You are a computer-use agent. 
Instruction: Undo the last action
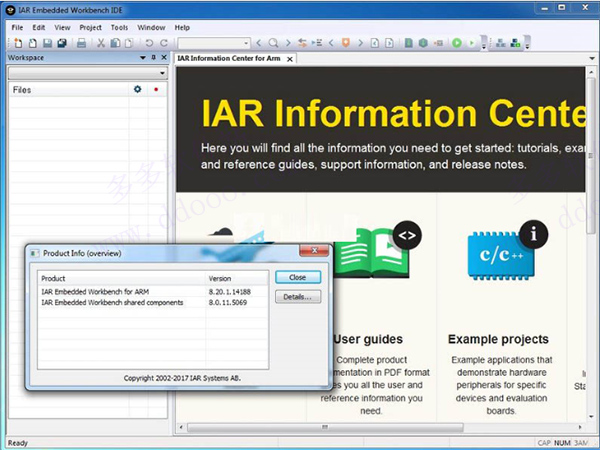click(x=149, y=43)
